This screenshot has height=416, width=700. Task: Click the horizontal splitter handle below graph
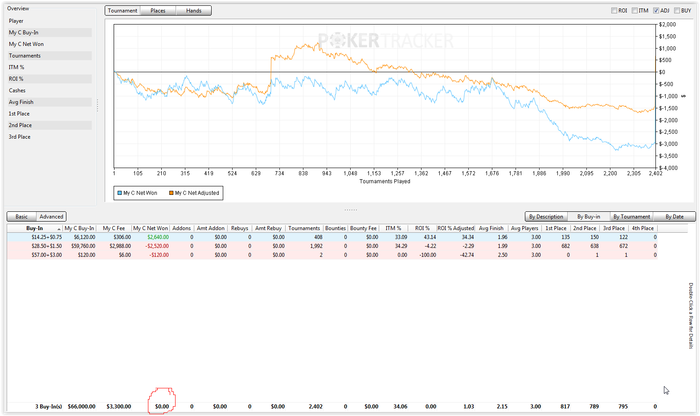click(x=351, y=209)
